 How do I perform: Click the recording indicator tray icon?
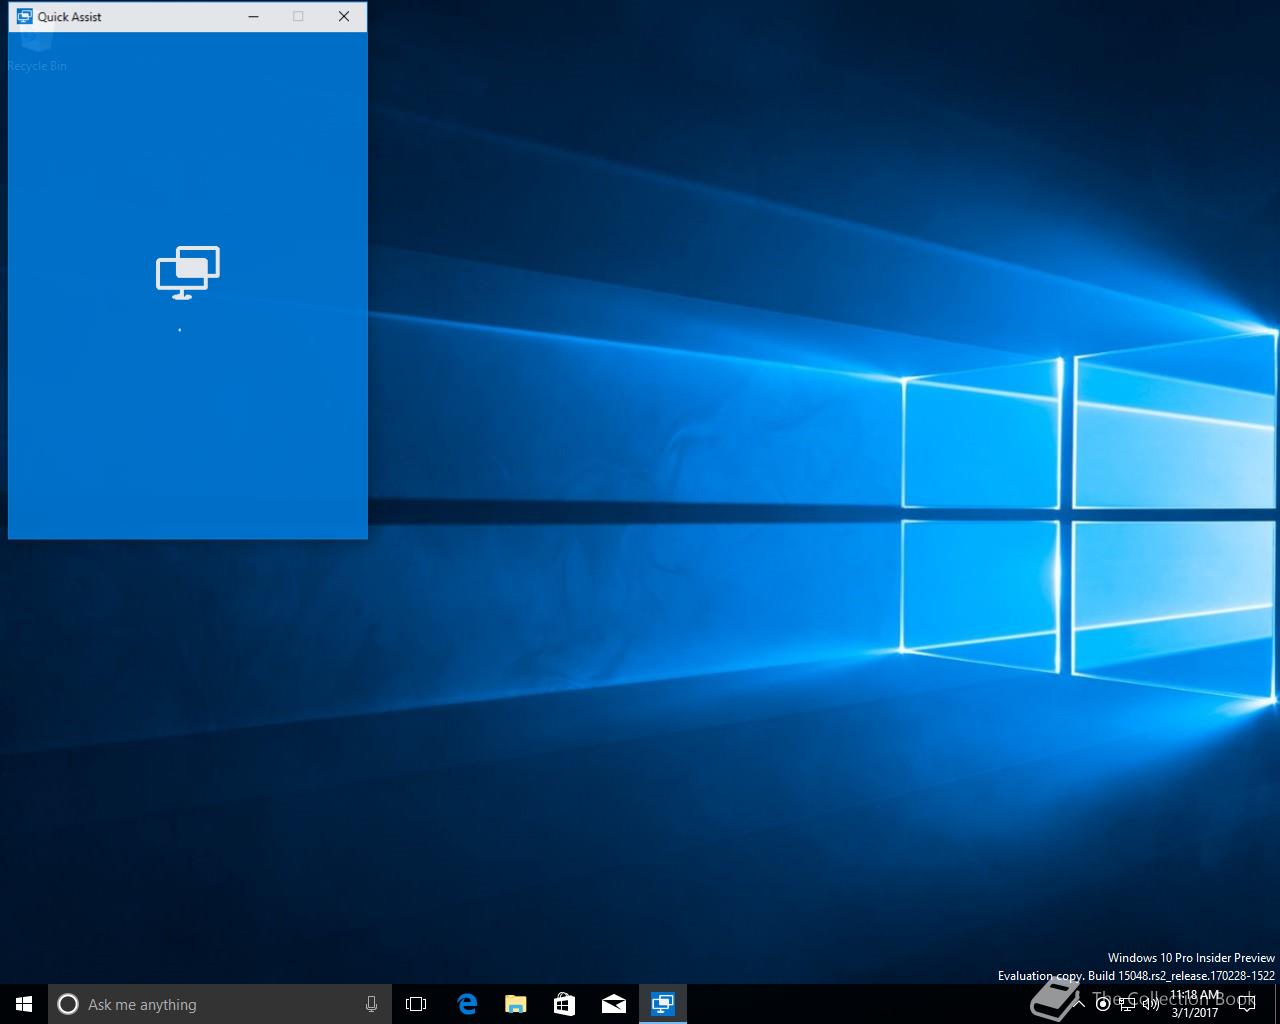click(x=1103, y=1004)
